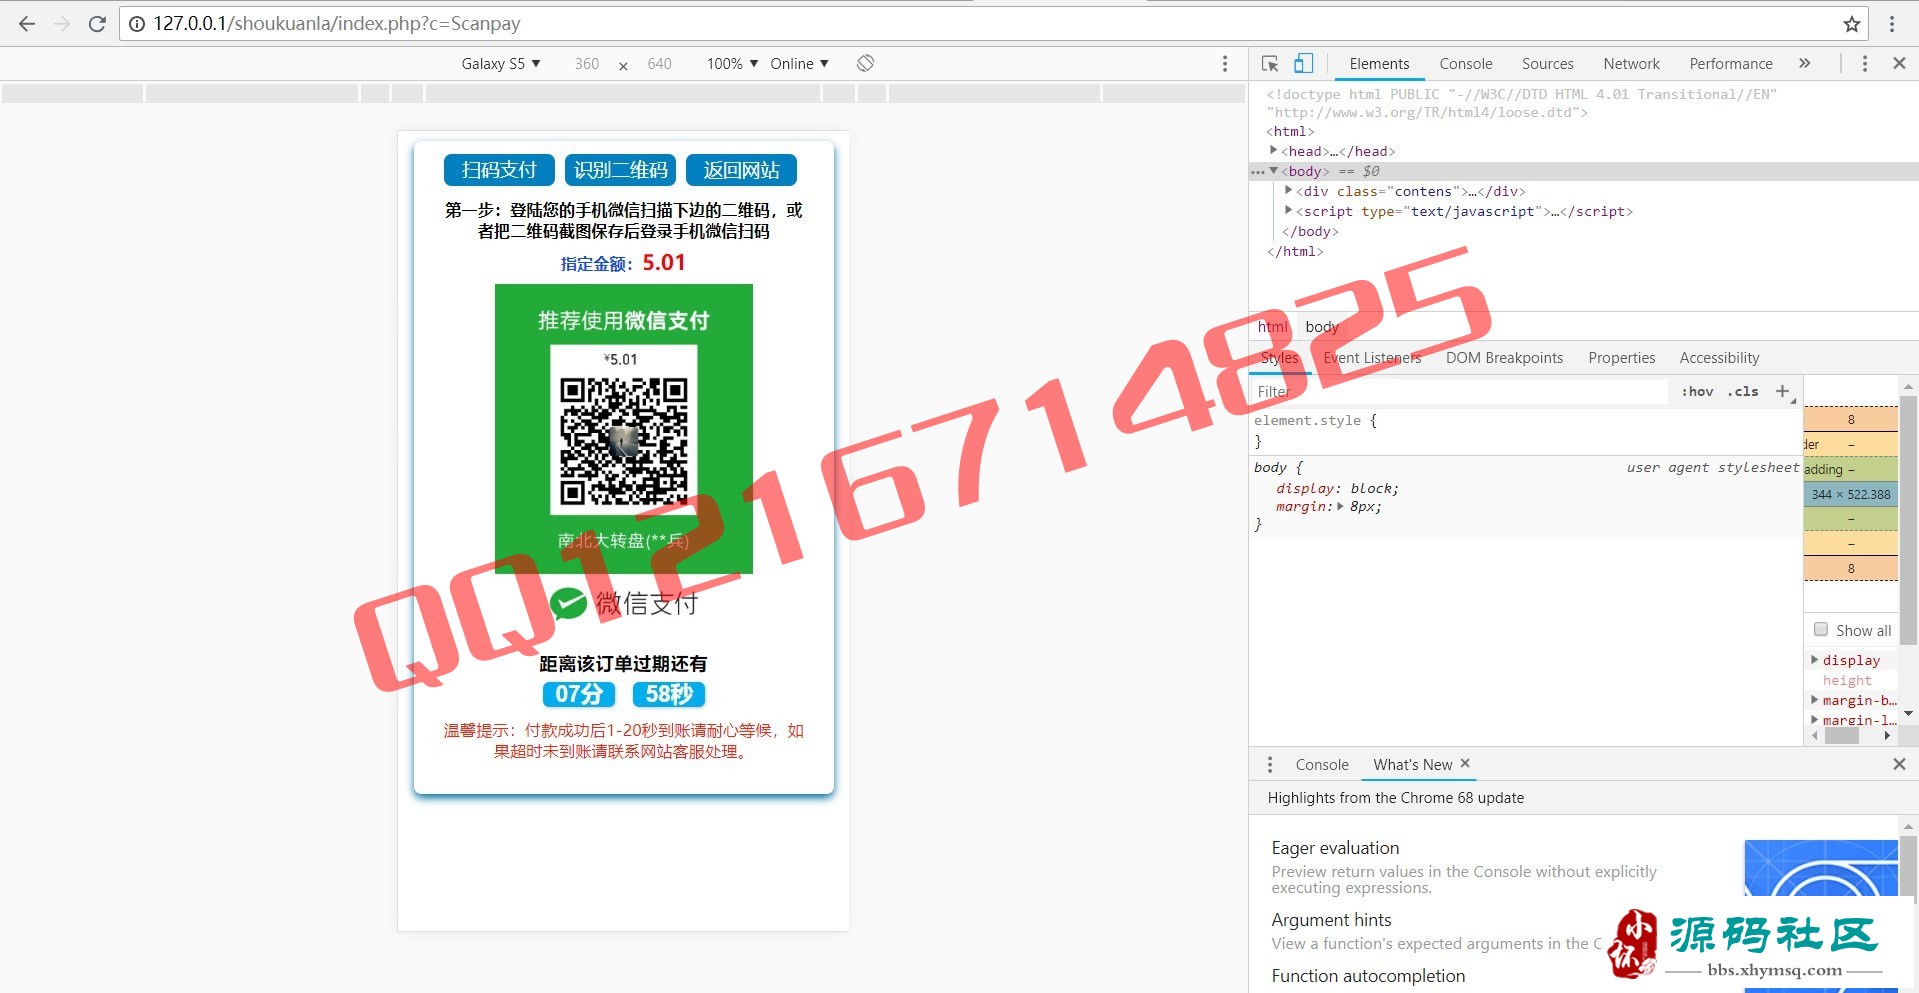Edit the viewport height 640 field
1919x993 pixels.
pos(659,63)
